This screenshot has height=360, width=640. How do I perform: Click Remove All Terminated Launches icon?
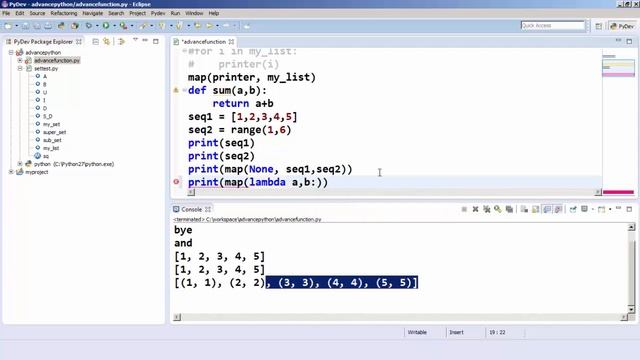coord(487,209)
